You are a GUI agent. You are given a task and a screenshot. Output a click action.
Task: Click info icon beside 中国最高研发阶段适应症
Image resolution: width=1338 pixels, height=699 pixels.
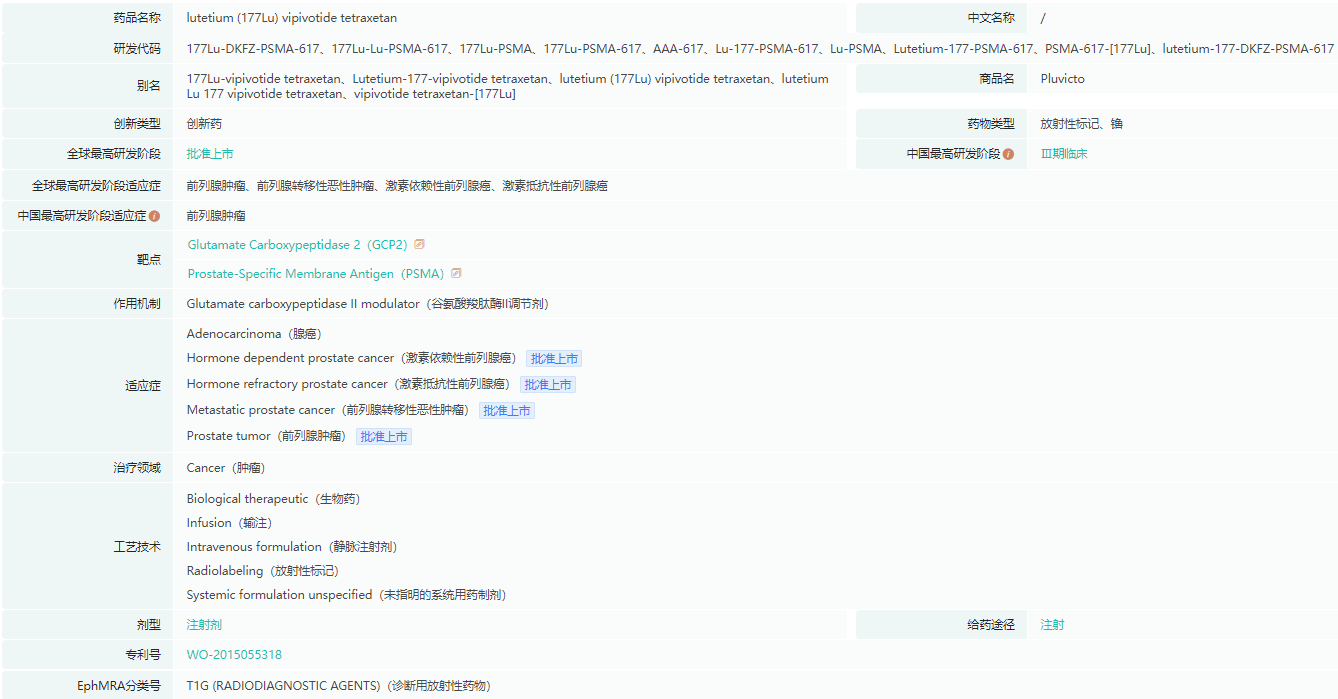pyautogui.click(x=154, y=216)
